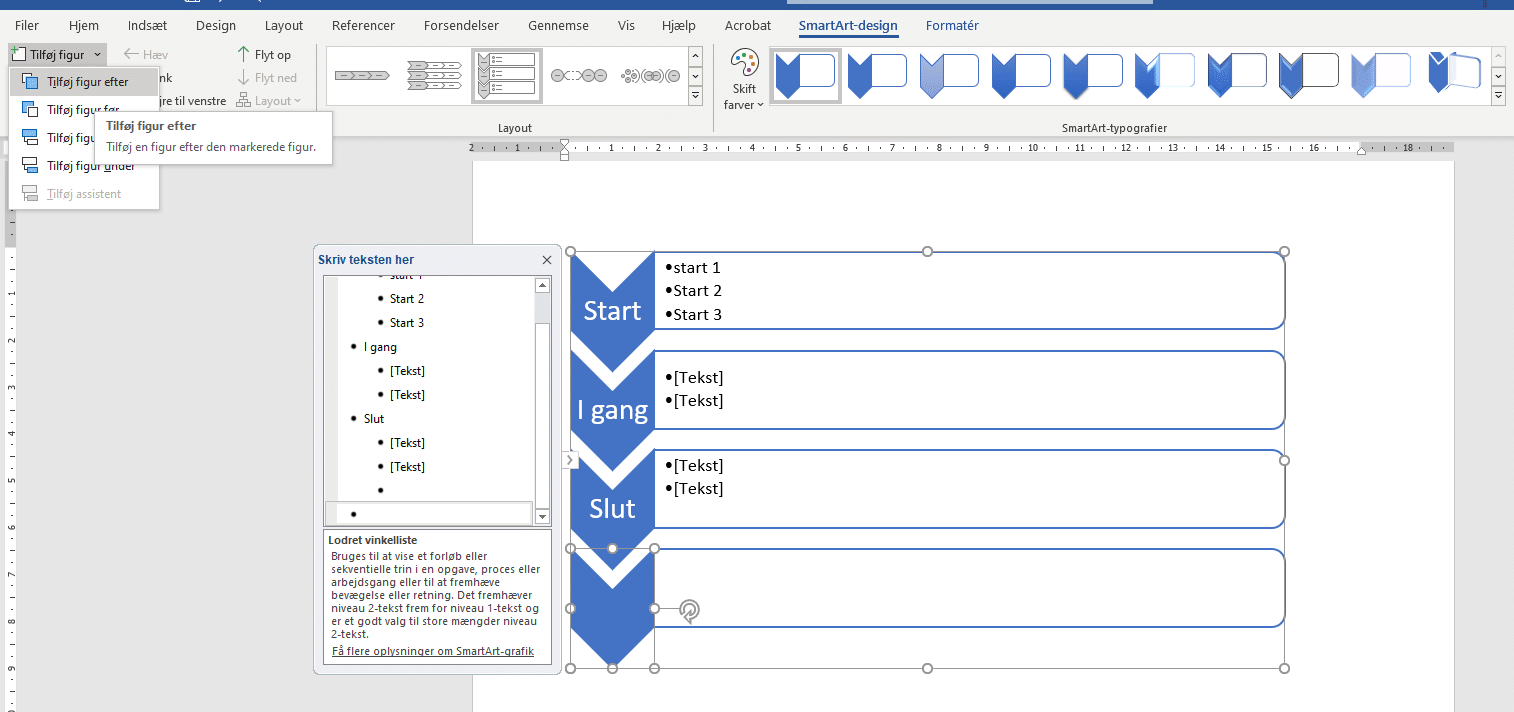Screen dimensions: 1514x712
Task: Apply the last SmartArt 3D style thumbnail
Action: point(1454,74)
